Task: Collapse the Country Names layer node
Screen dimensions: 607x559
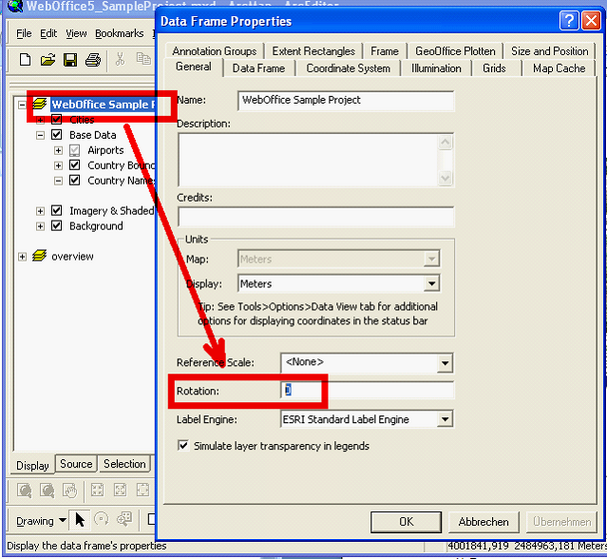Action: coord(58,180)
